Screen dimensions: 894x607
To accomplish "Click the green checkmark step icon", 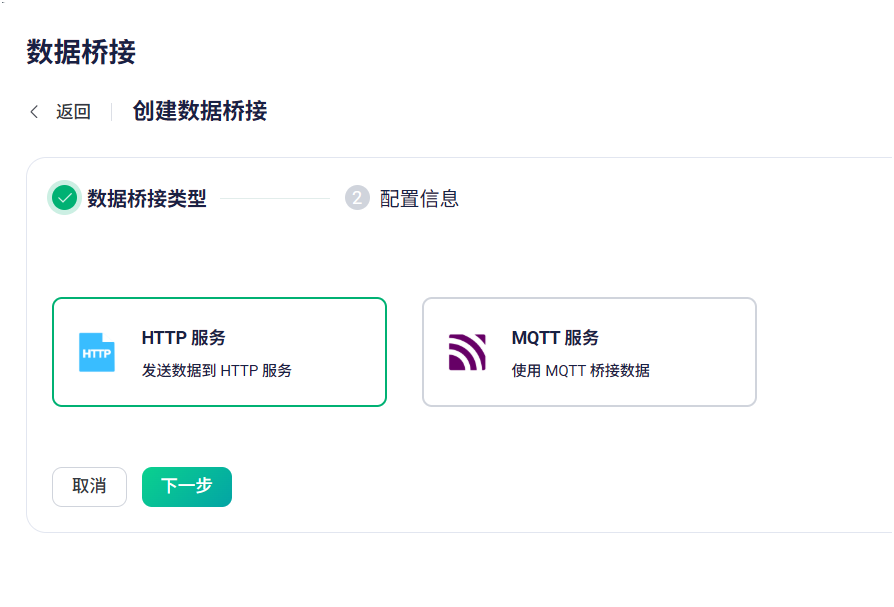I will tap(64, 198).
